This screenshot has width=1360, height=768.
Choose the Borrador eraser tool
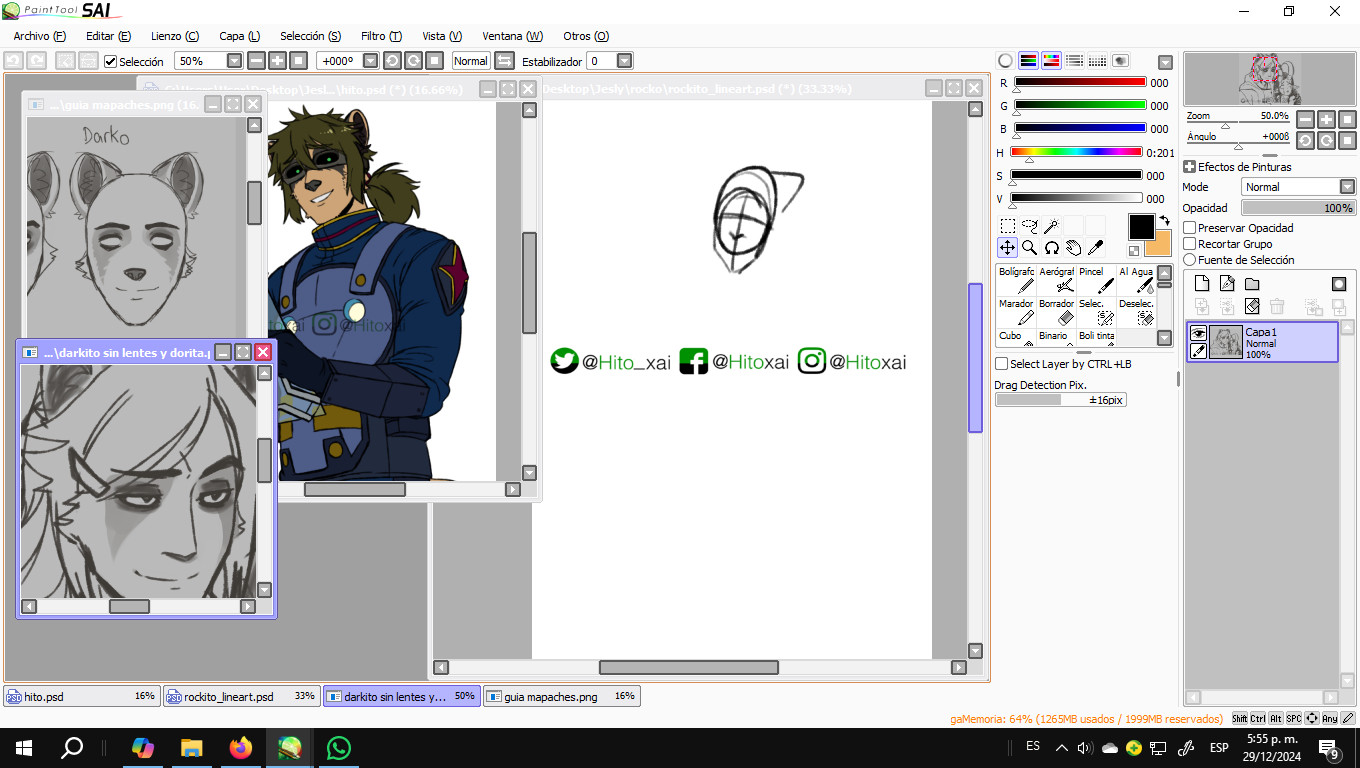pyautogui.click(x=1056, y=312)
